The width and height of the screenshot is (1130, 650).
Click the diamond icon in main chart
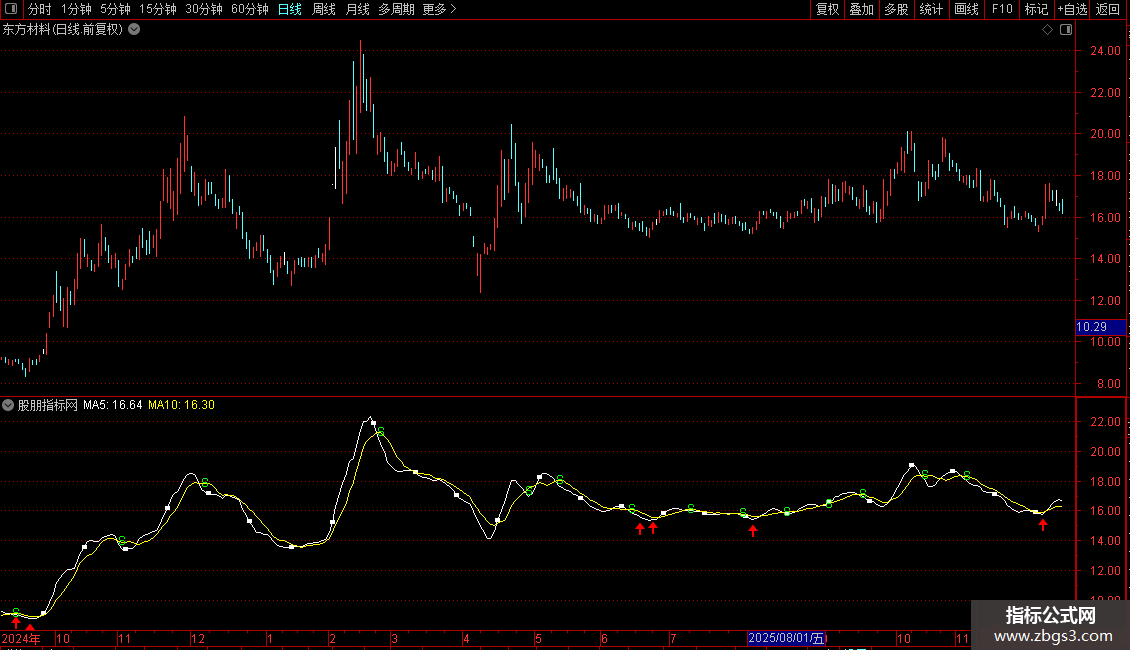[1048, 30]
